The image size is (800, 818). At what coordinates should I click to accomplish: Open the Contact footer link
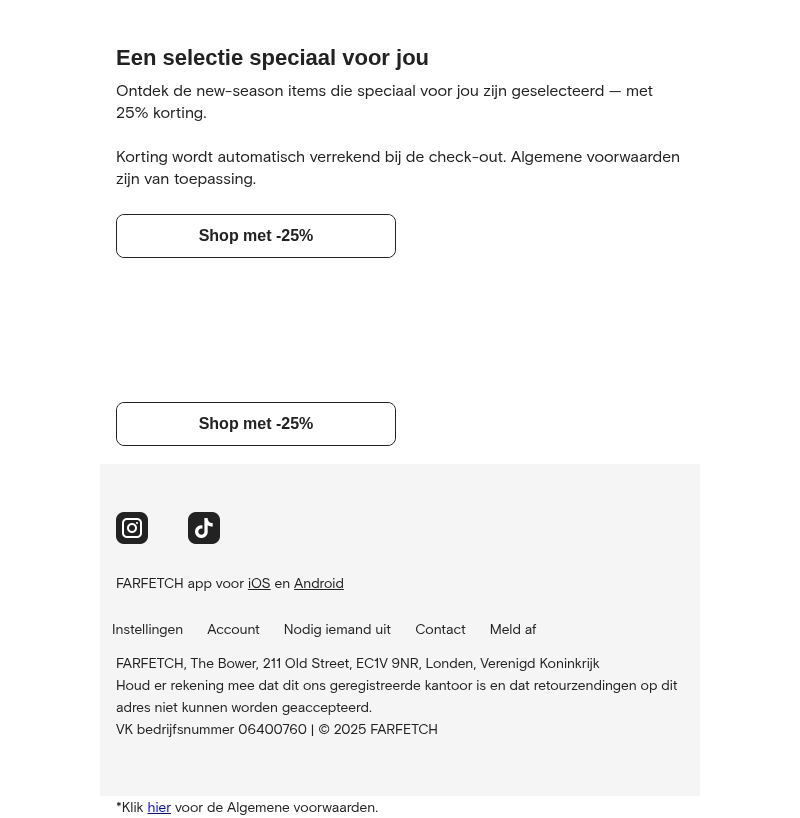coord(440,629)
